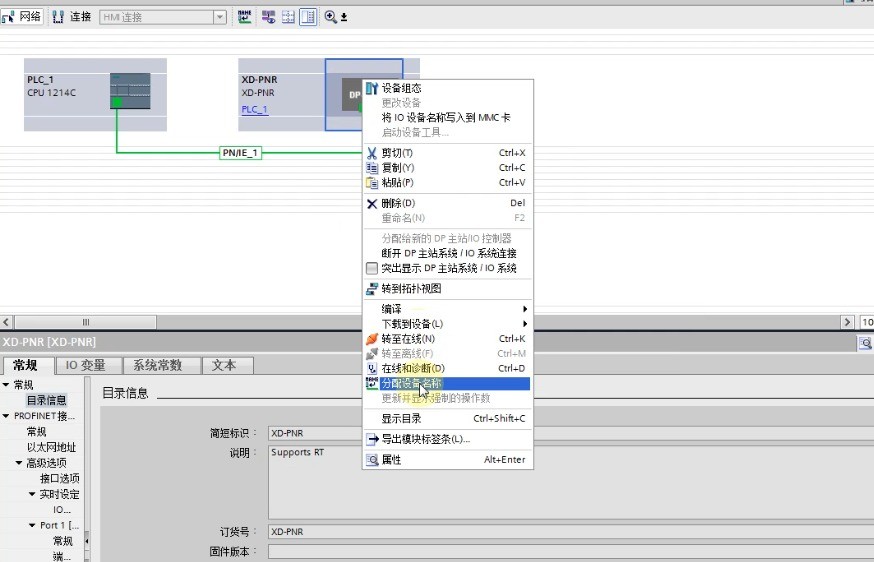
Task: Collapse the 常规 root tree node
Action: tap(6, 385)
